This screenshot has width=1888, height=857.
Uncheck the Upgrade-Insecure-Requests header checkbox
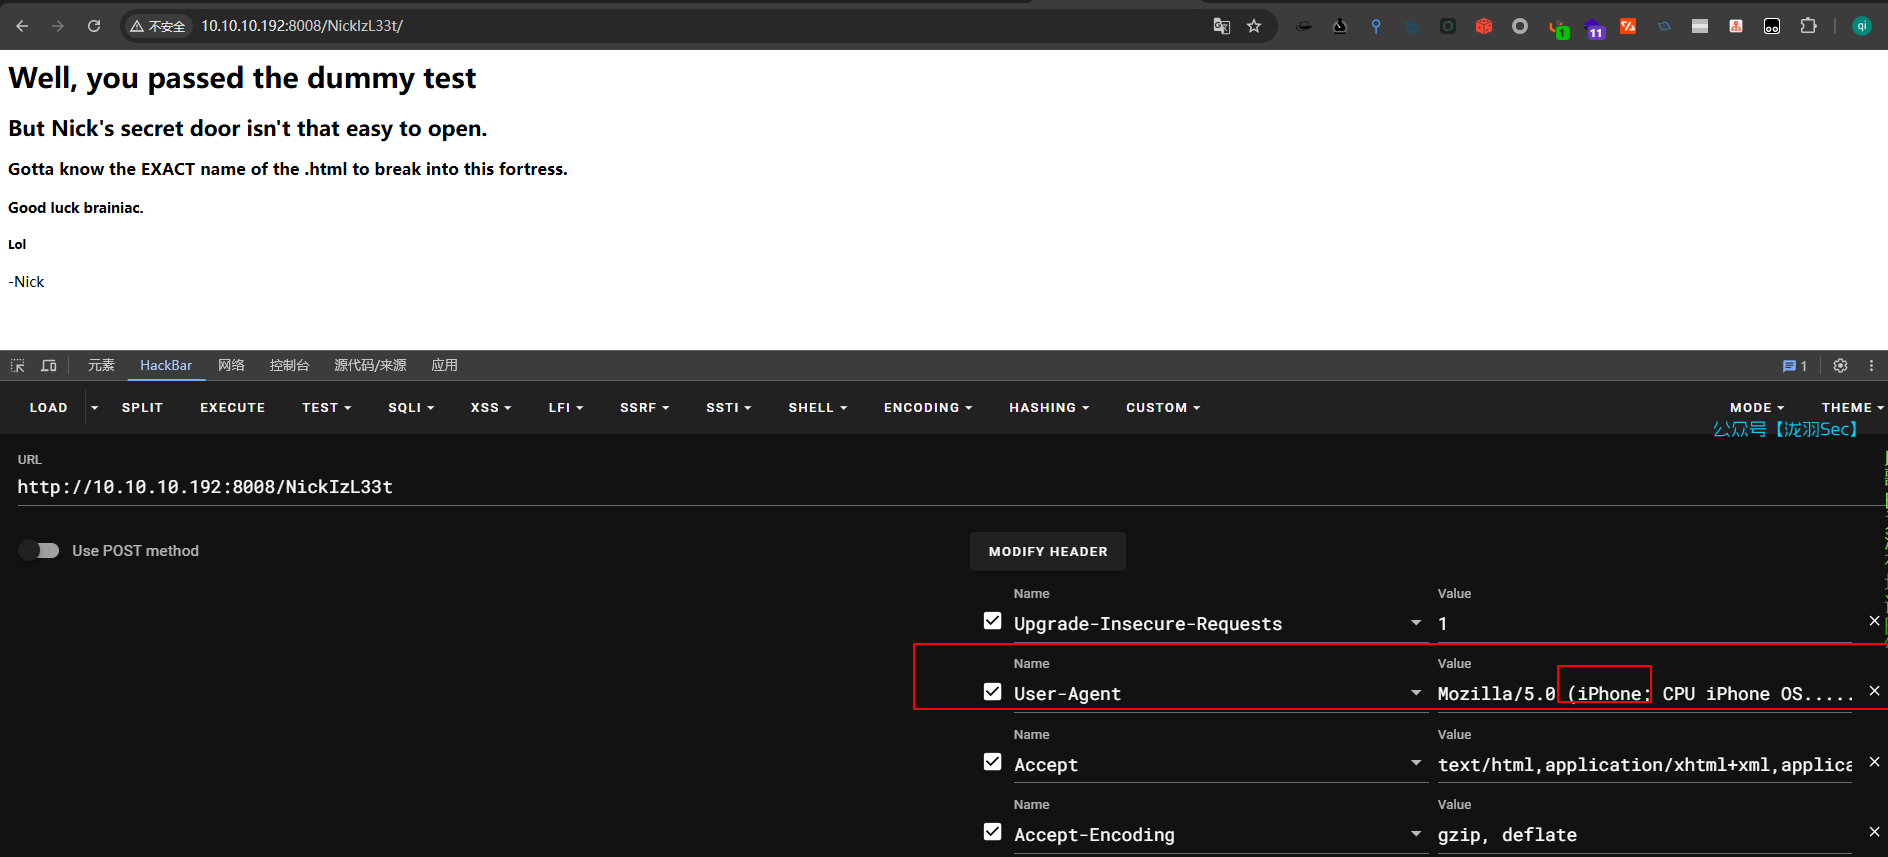[x=992, y=621]
